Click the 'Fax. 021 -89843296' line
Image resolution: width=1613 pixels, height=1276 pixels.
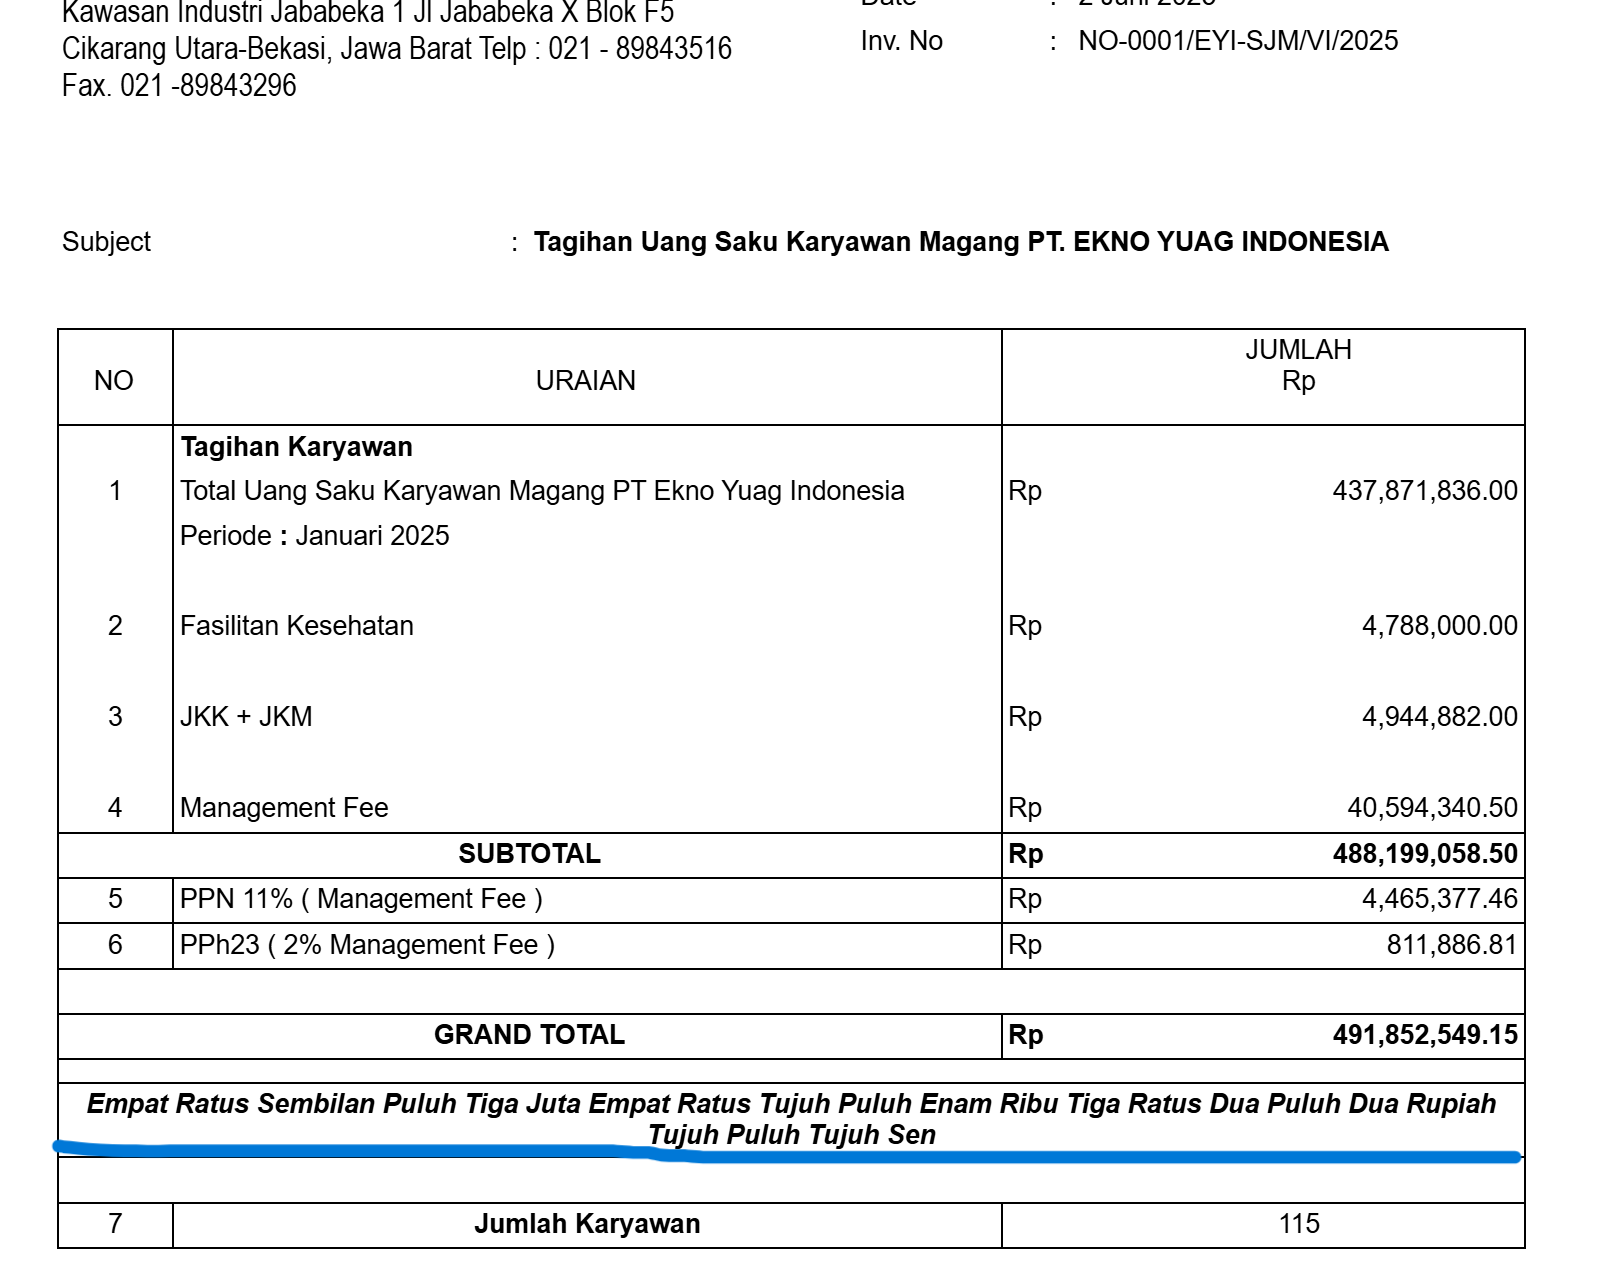[179, 86]
